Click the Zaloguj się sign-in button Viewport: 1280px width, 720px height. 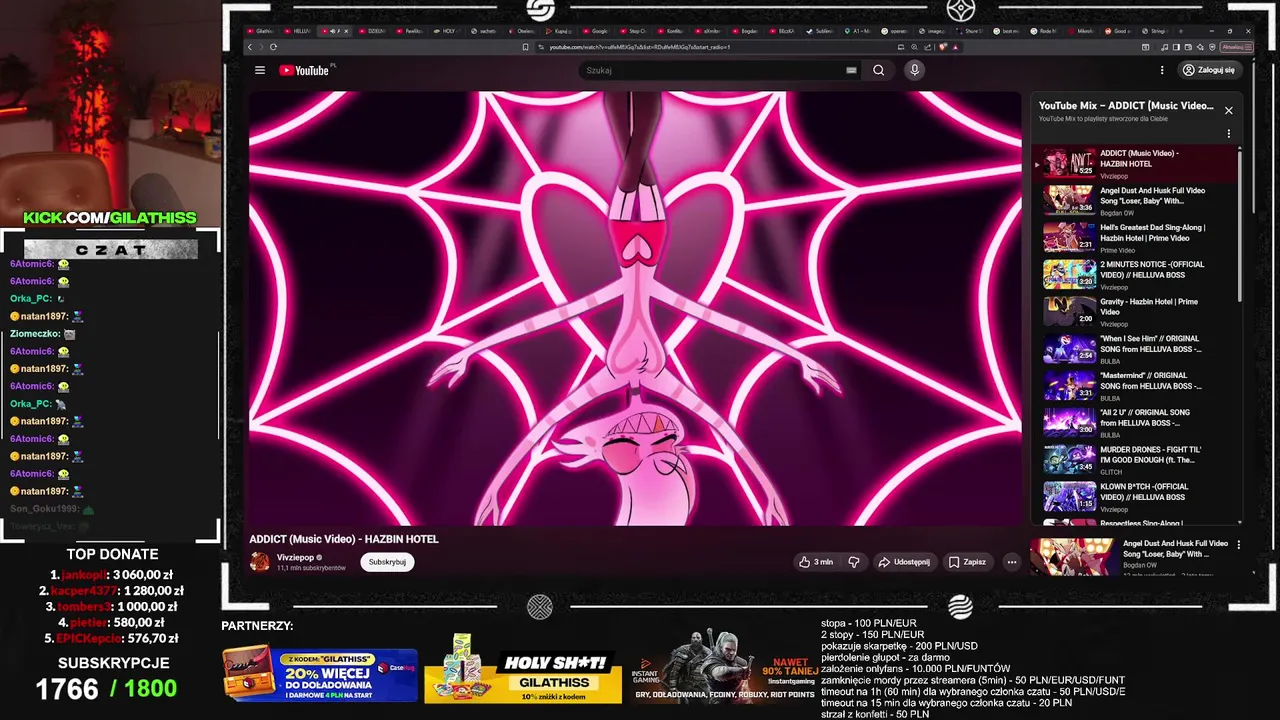tap(1208, 70)
